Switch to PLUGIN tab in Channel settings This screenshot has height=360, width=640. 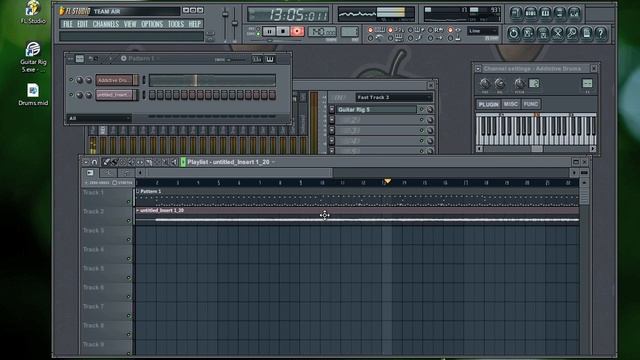tap(489, 104)
